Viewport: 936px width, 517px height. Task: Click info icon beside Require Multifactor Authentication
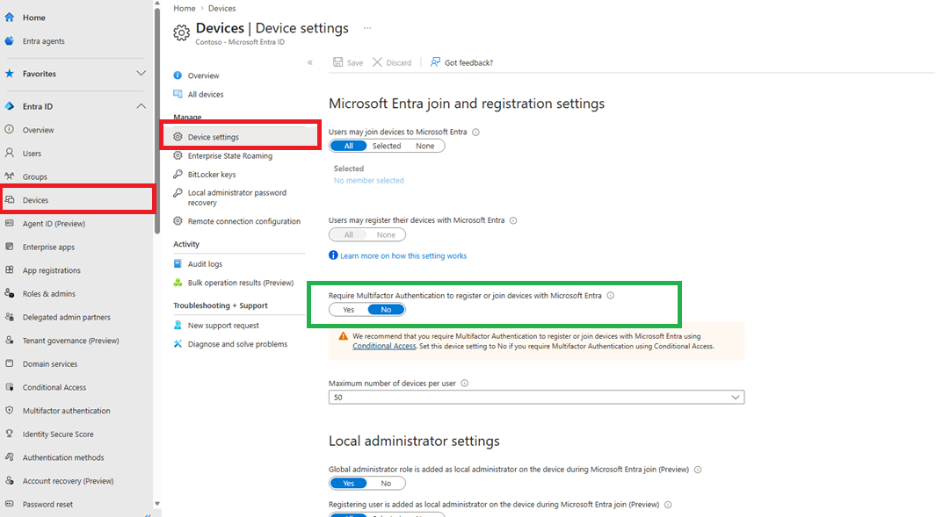[x=611, y=296]
